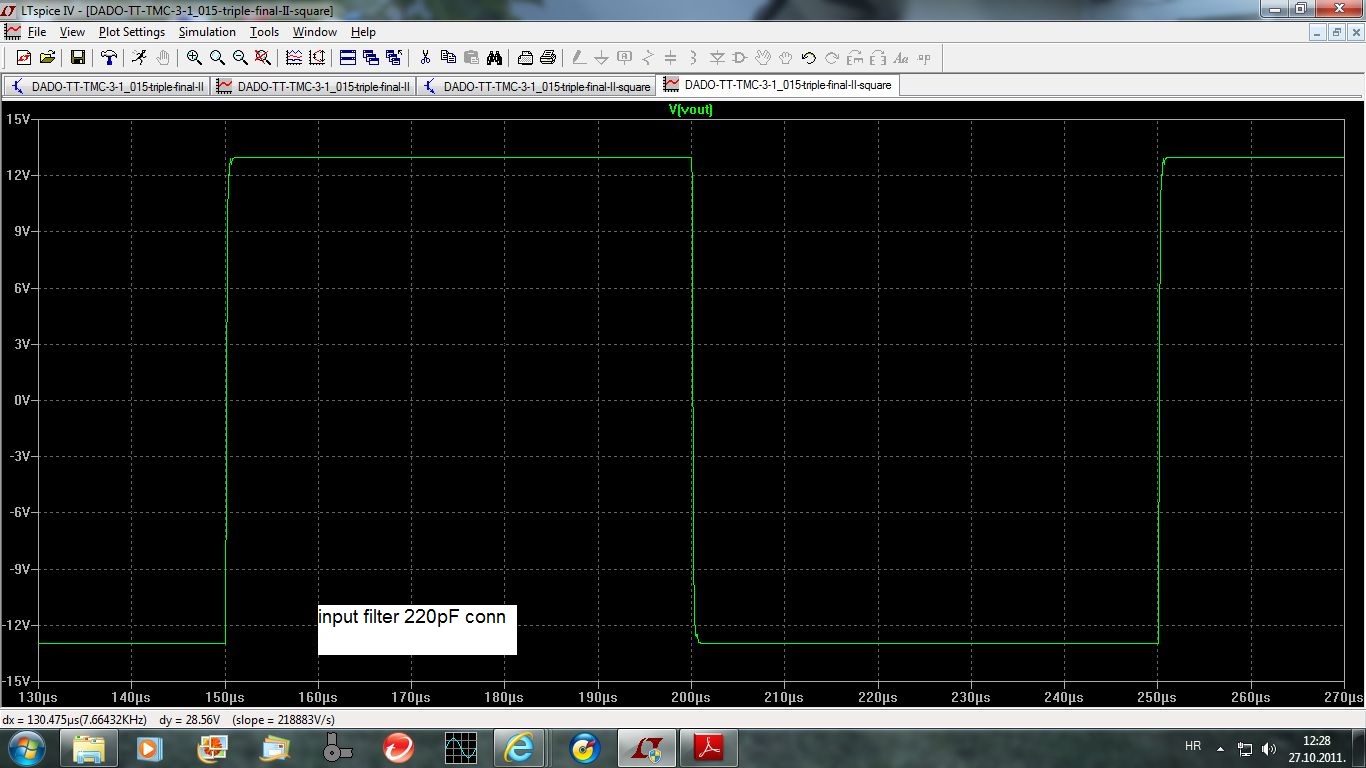Open the Windows Start menu
Viewport: 1366px width, 768px height.
[x=26, y=747]
